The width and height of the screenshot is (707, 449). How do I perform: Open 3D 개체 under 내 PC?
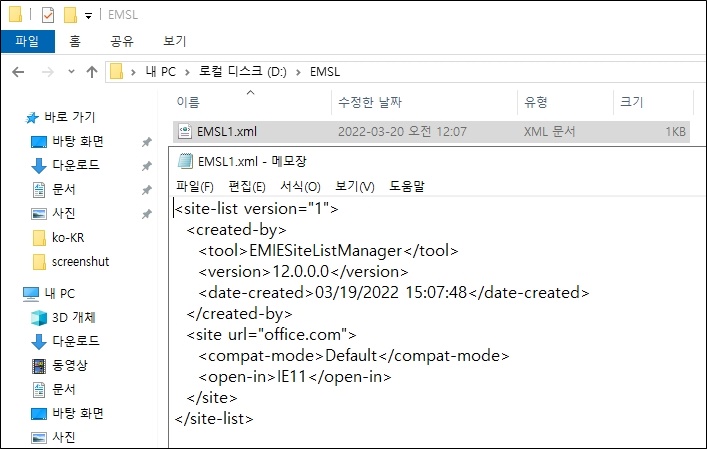click(x=73, y=317)
